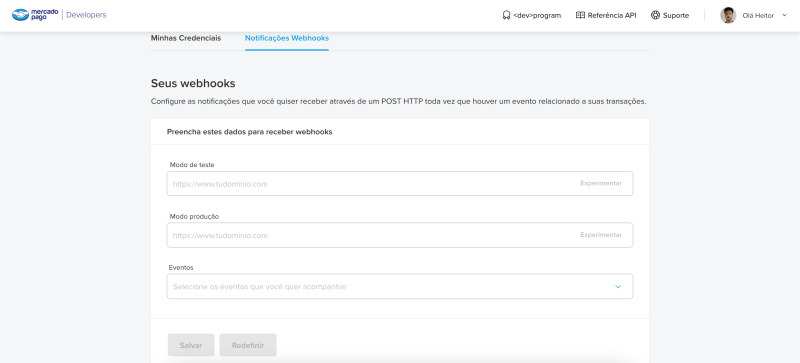The height and width of the screenshot is (363, 800).
Task: Click Experimentar in Modo produção field
Action: (601, 235)
